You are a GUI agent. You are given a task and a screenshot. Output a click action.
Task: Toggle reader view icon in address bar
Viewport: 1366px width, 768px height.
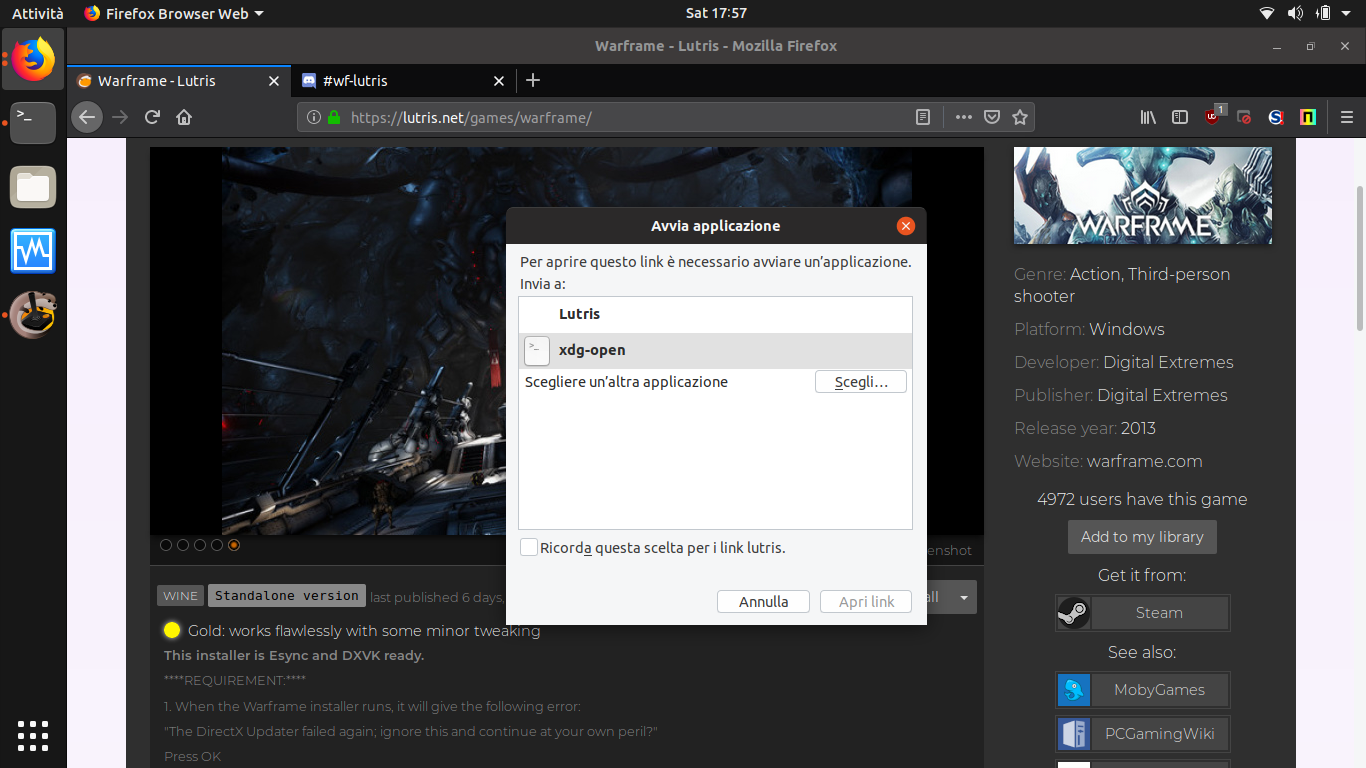pyautogui.click(x=923, y=117)
